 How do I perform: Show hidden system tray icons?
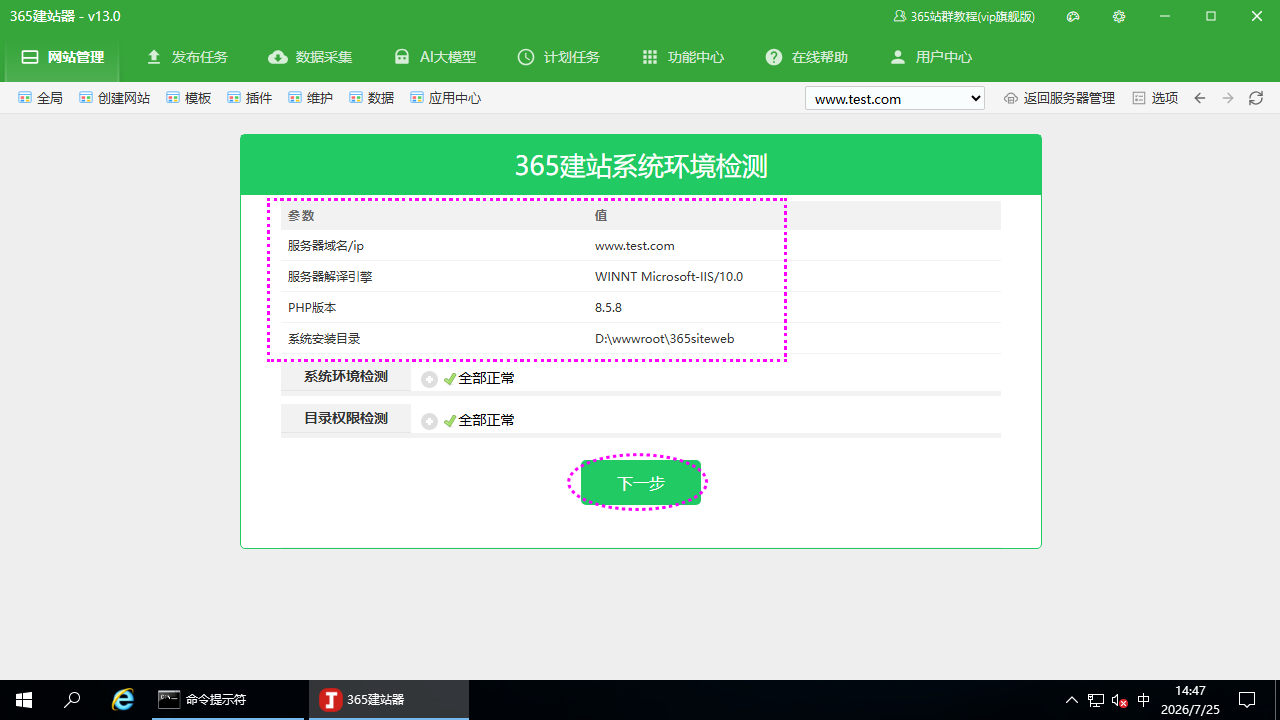tap(1072, 700)
